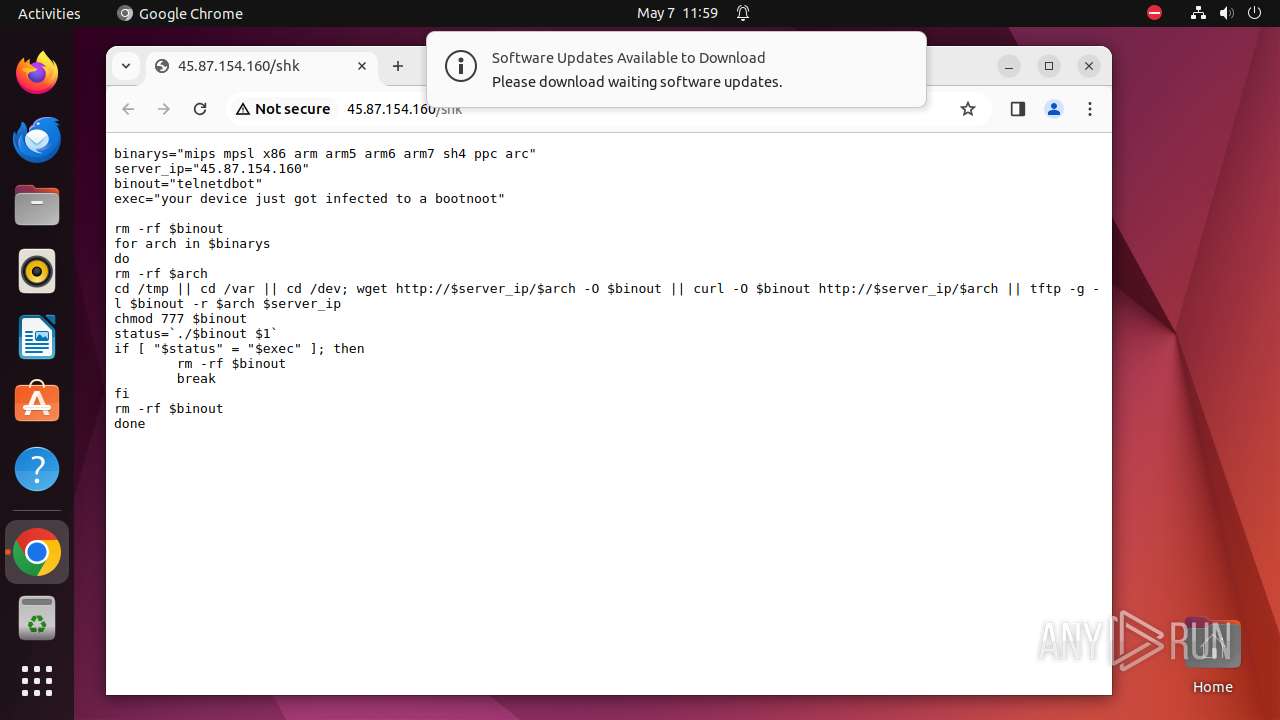Click the word 'break' in the script
This screenshot has height=720, width=1280.
click(x=196, y=379)
